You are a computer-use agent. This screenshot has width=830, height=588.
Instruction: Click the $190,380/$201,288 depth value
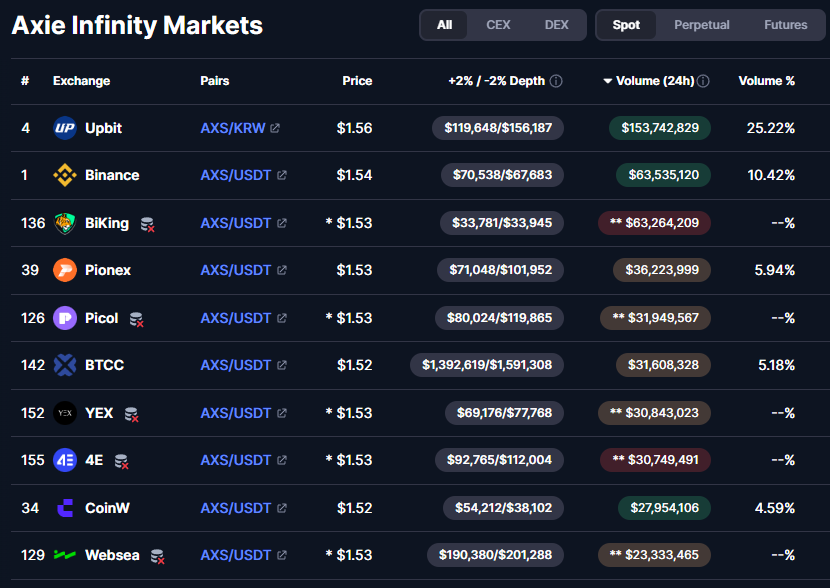495,555
